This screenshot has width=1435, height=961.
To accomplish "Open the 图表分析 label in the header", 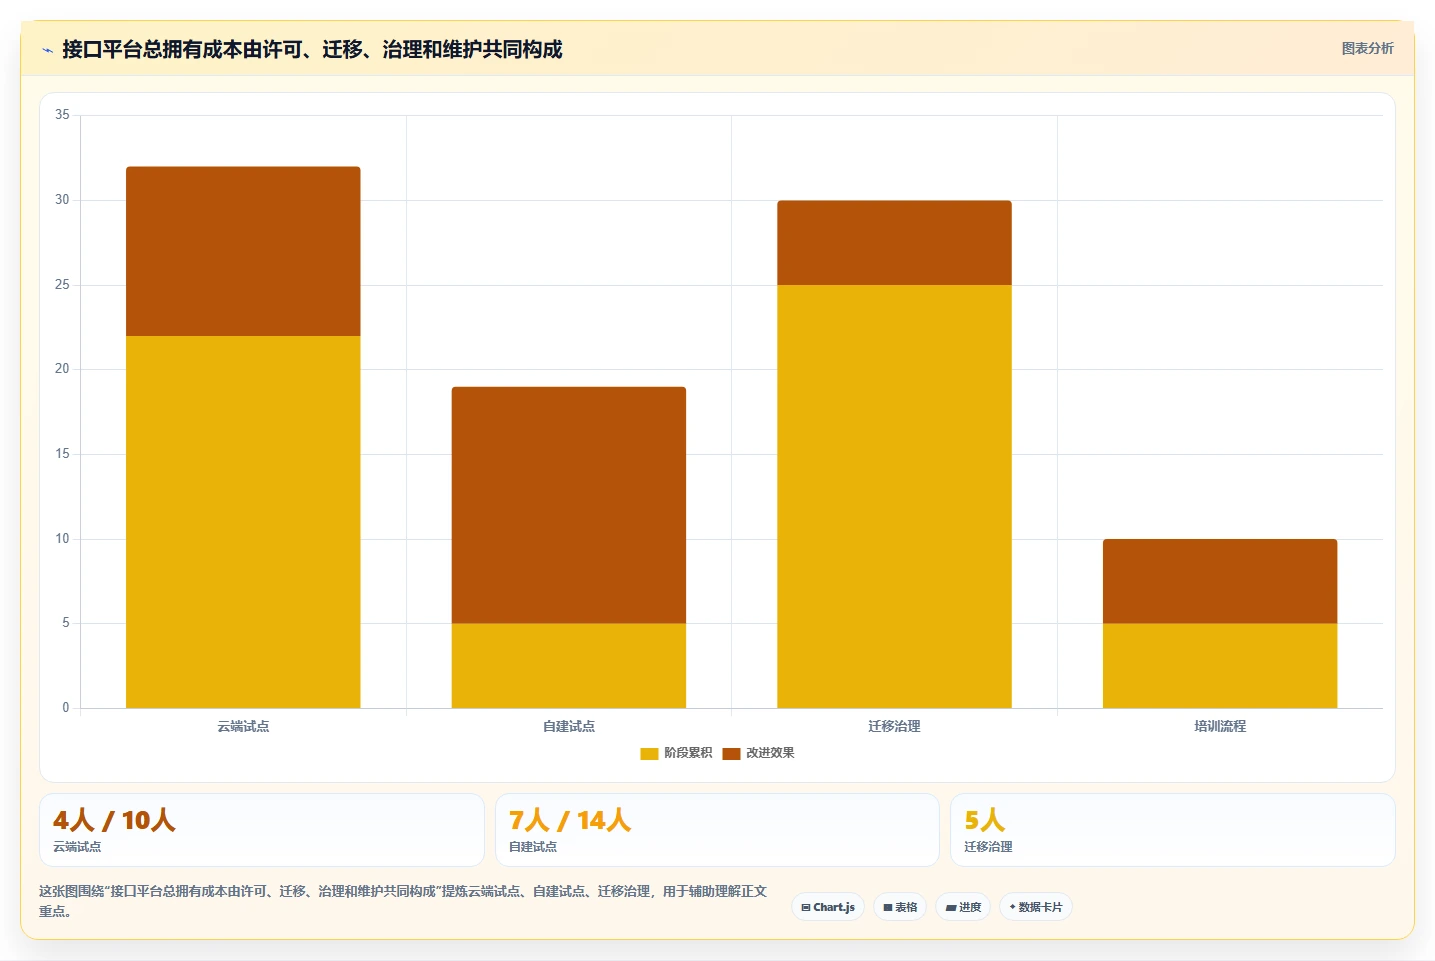I will pos(1367,48).
